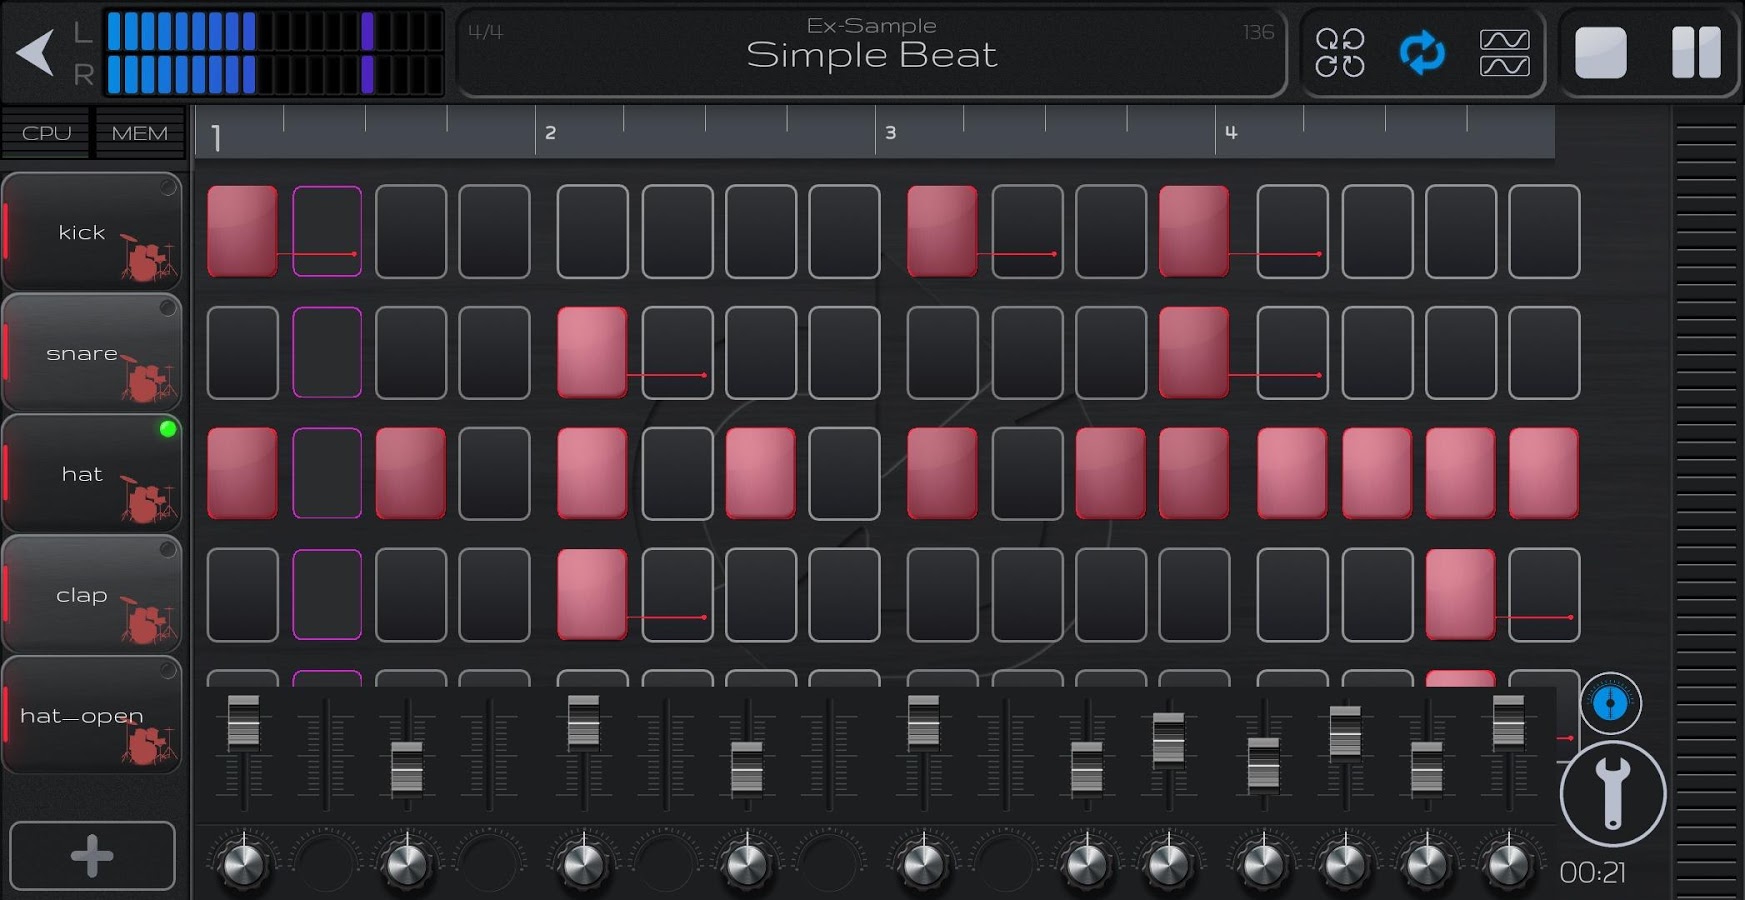Click the step 12 velocity fader
The image size is (1745, 900).
click(x=1168, y=740)
